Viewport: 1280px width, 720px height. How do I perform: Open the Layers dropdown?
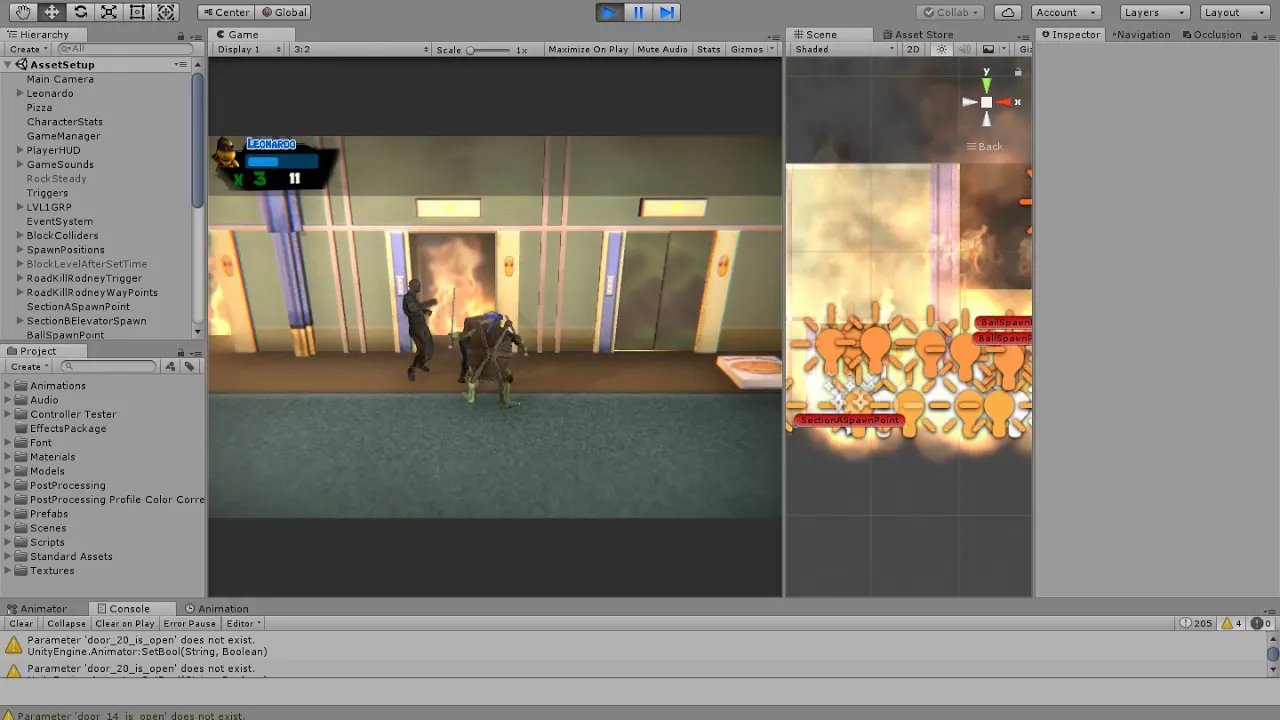pyautogui.click(x=1154, y=12)
